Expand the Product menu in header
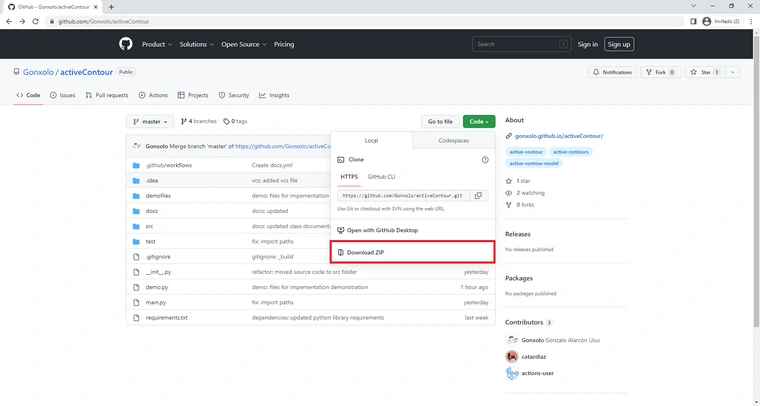 pyautogui.click(x=157, y=44)
